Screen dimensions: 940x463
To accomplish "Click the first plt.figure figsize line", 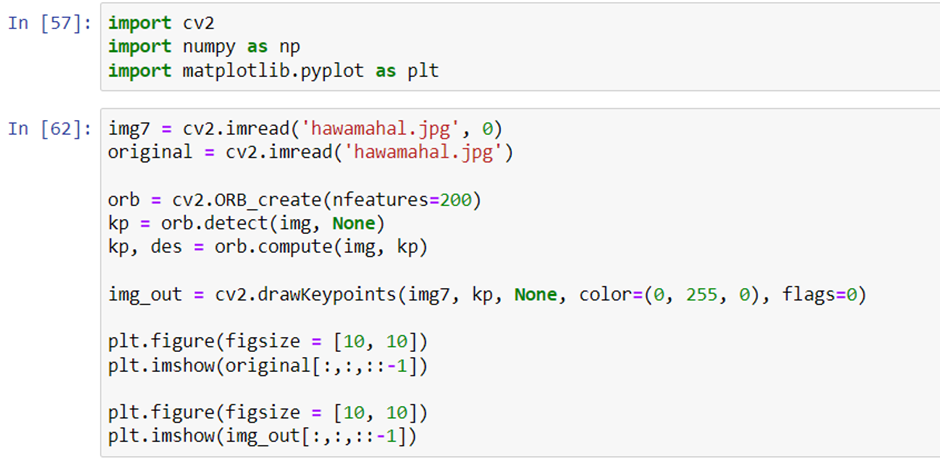I will [268, 342].
